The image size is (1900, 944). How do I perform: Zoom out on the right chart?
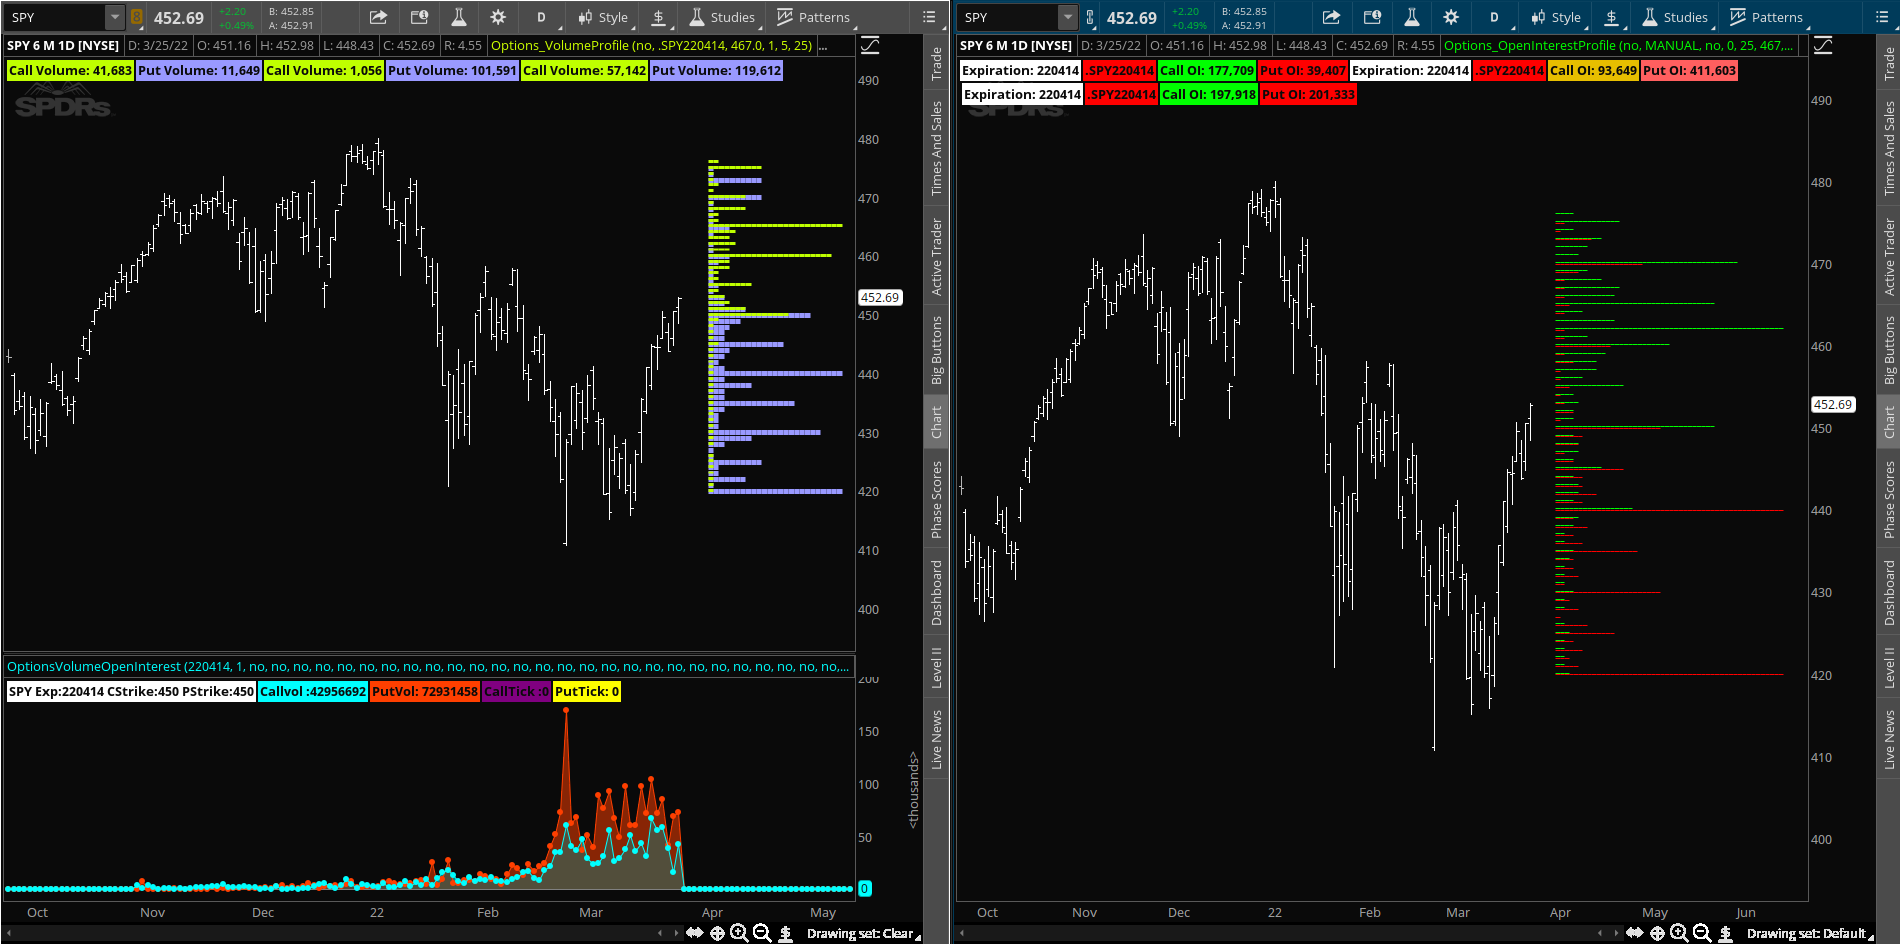[1702, 933]
